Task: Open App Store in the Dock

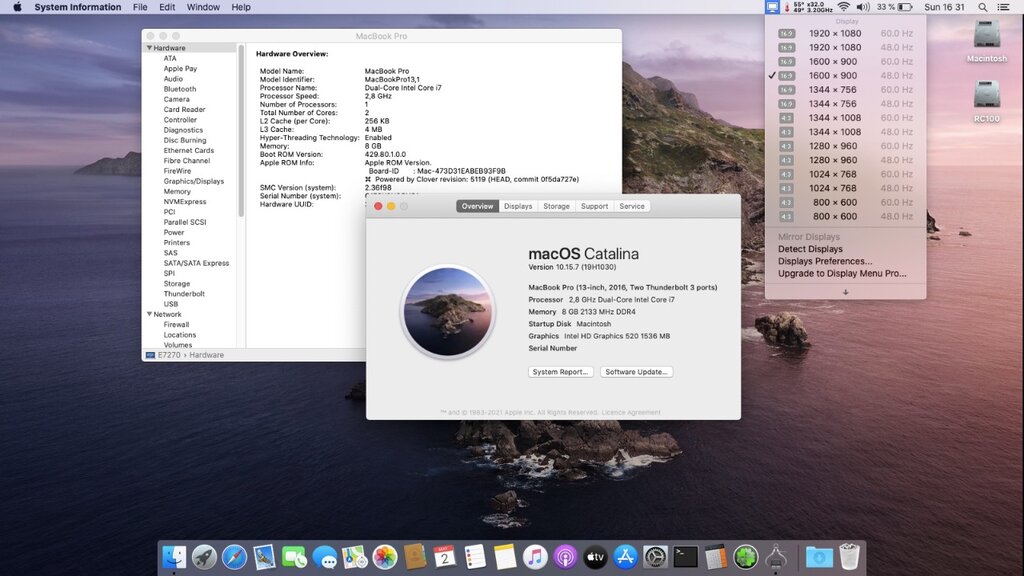Action: 626,557
